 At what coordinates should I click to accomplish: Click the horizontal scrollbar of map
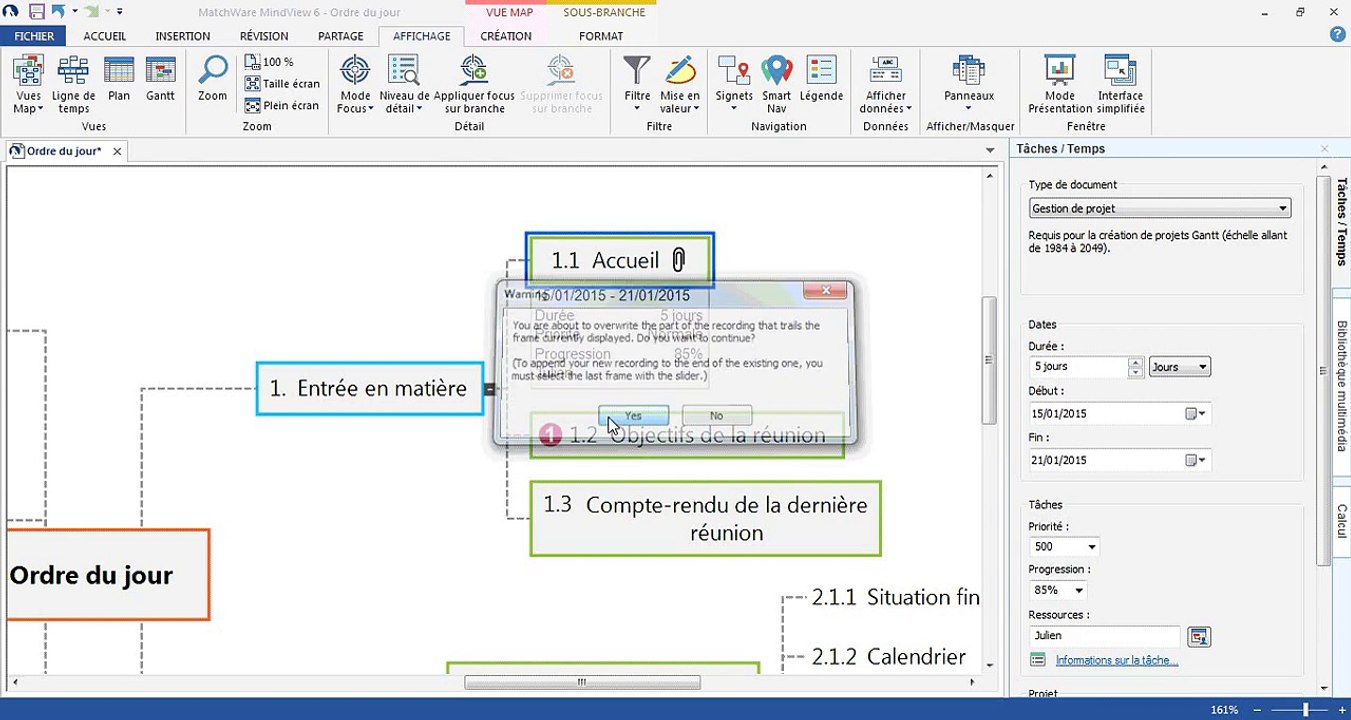(x=582, y=682)
